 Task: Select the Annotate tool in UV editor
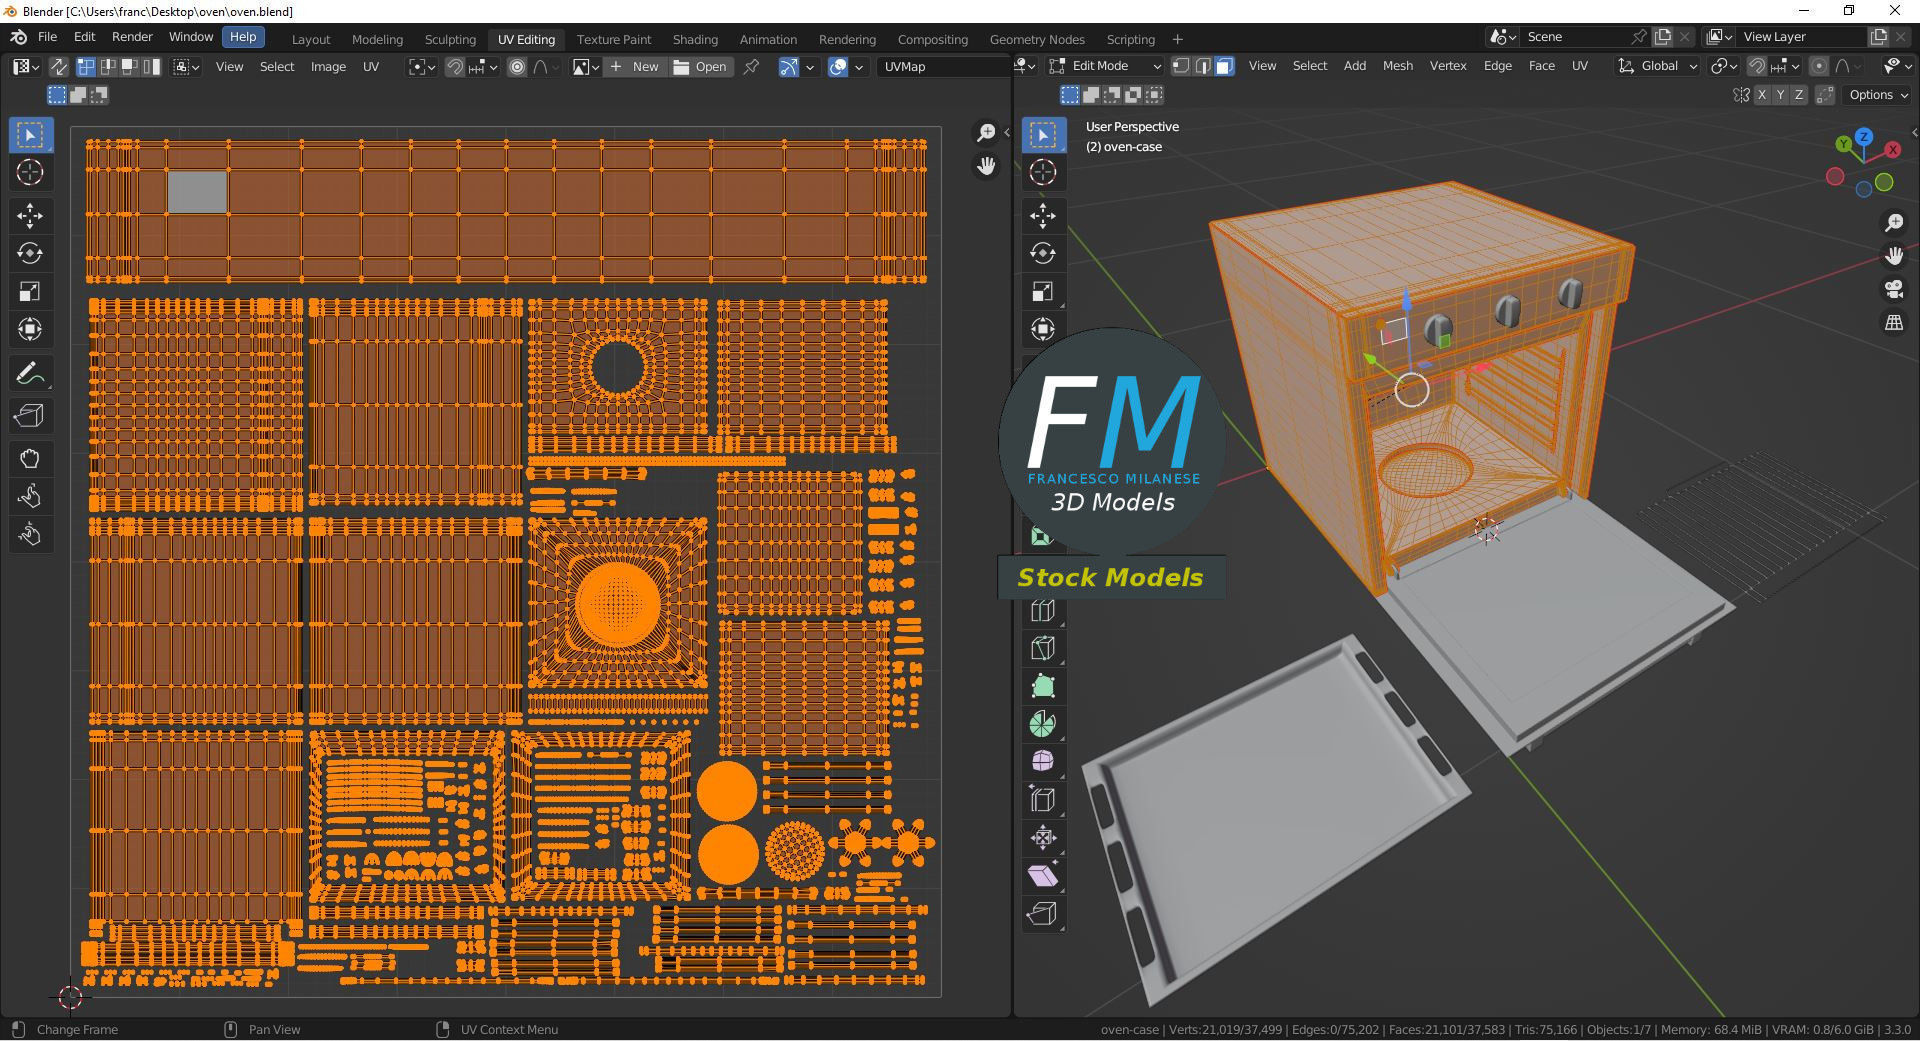[x=30, y=374]
